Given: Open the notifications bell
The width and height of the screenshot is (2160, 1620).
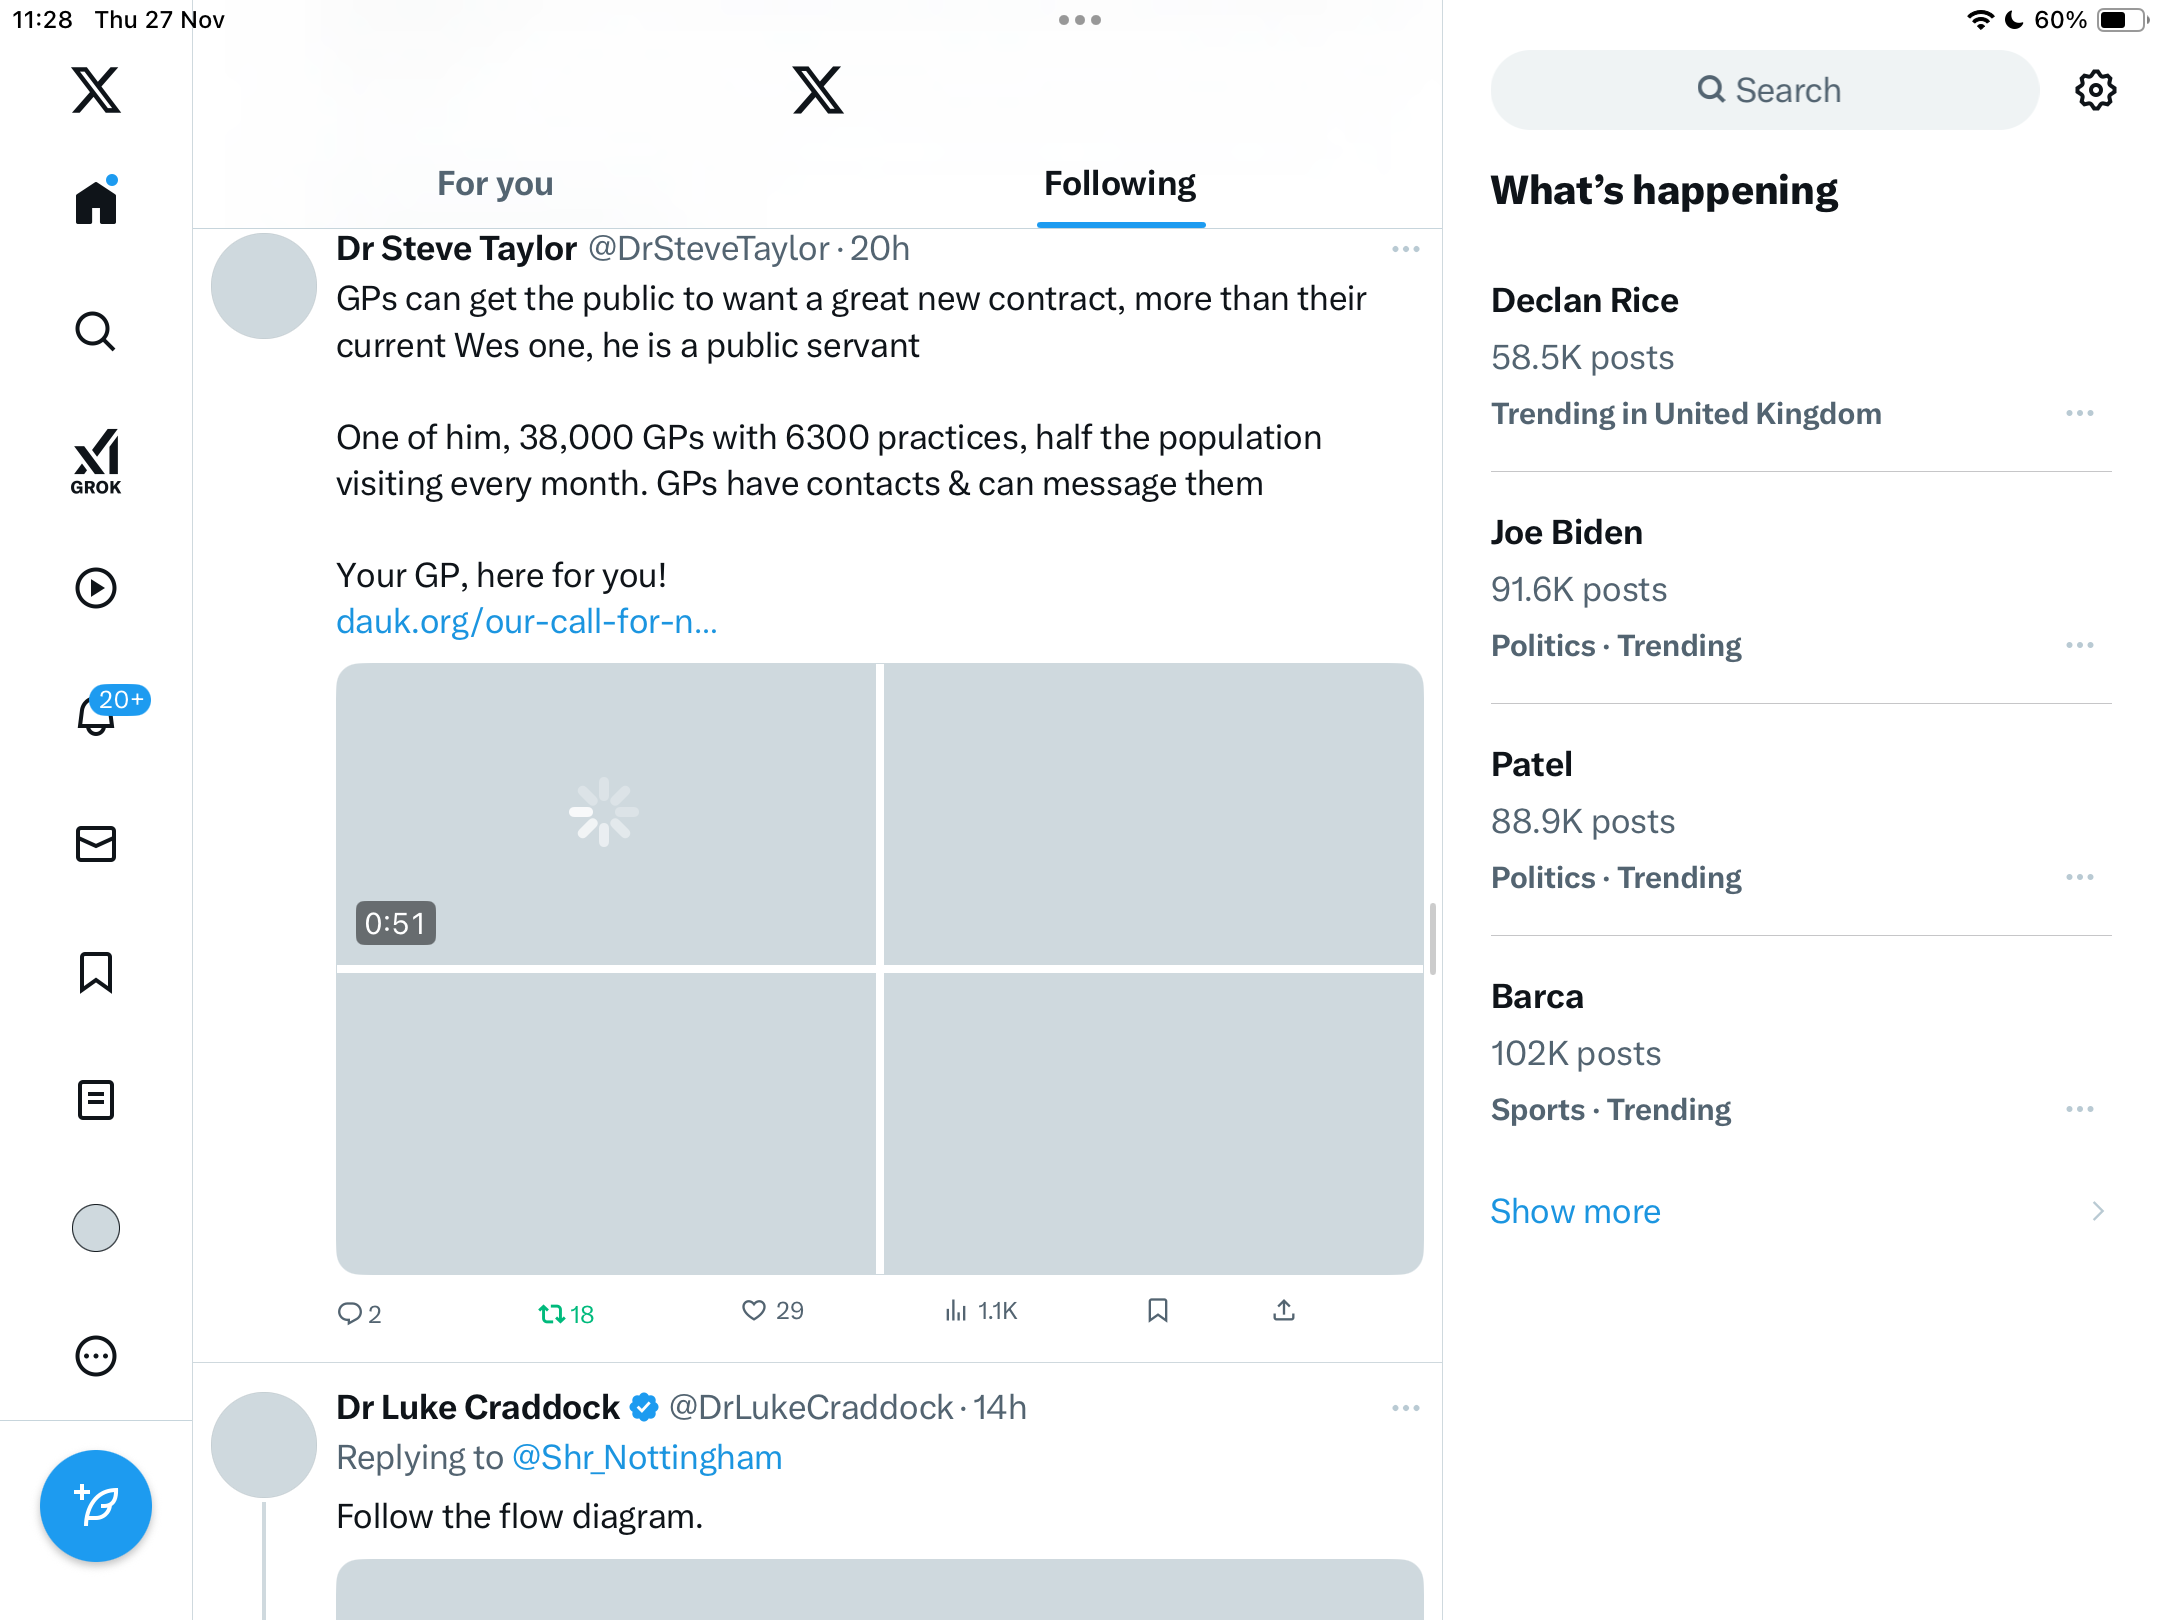Looking at the screenshot, I should point(96,716).
